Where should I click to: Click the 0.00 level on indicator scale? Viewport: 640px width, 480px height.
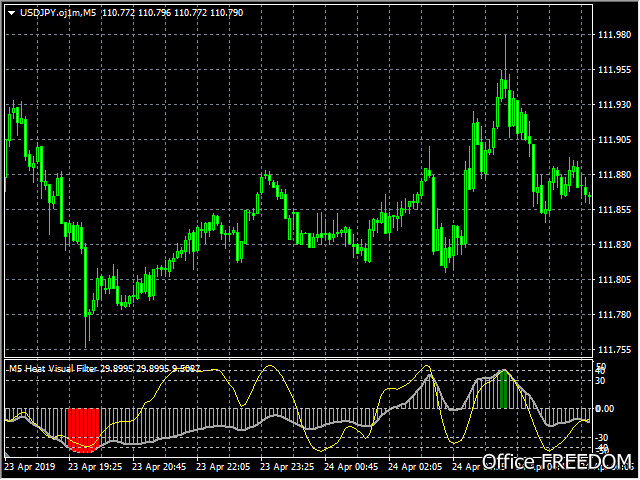[604, 409]
